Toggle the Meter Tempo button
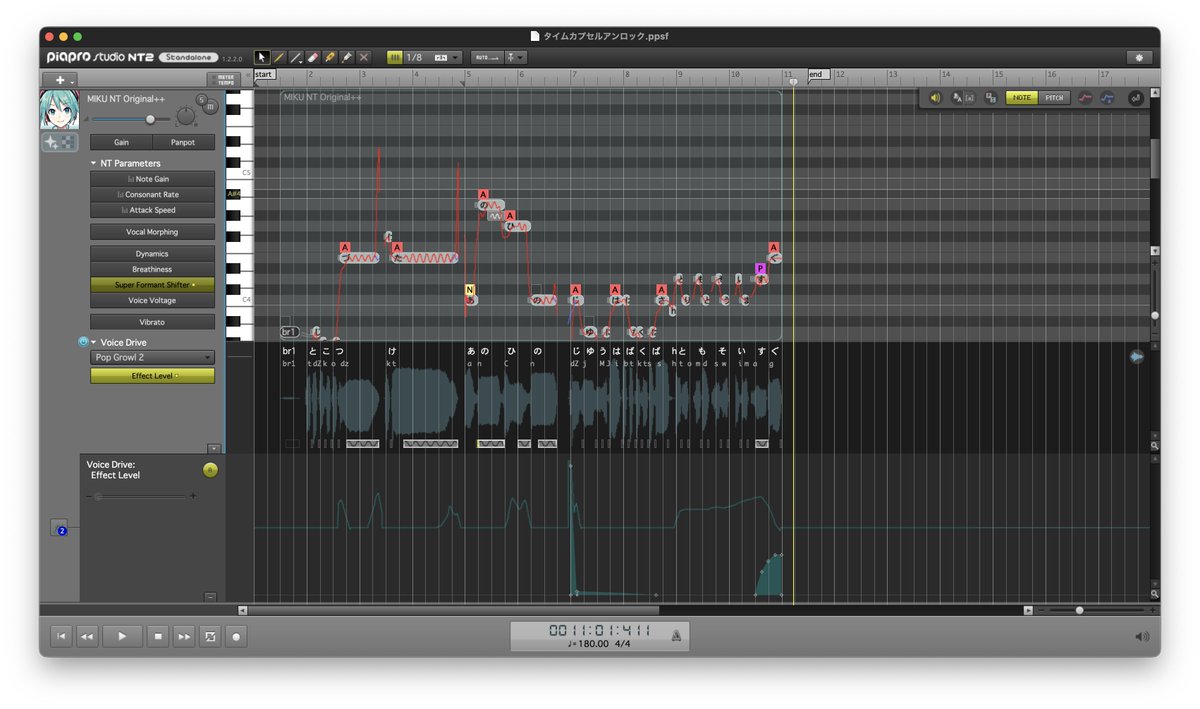 coord(226,80)
